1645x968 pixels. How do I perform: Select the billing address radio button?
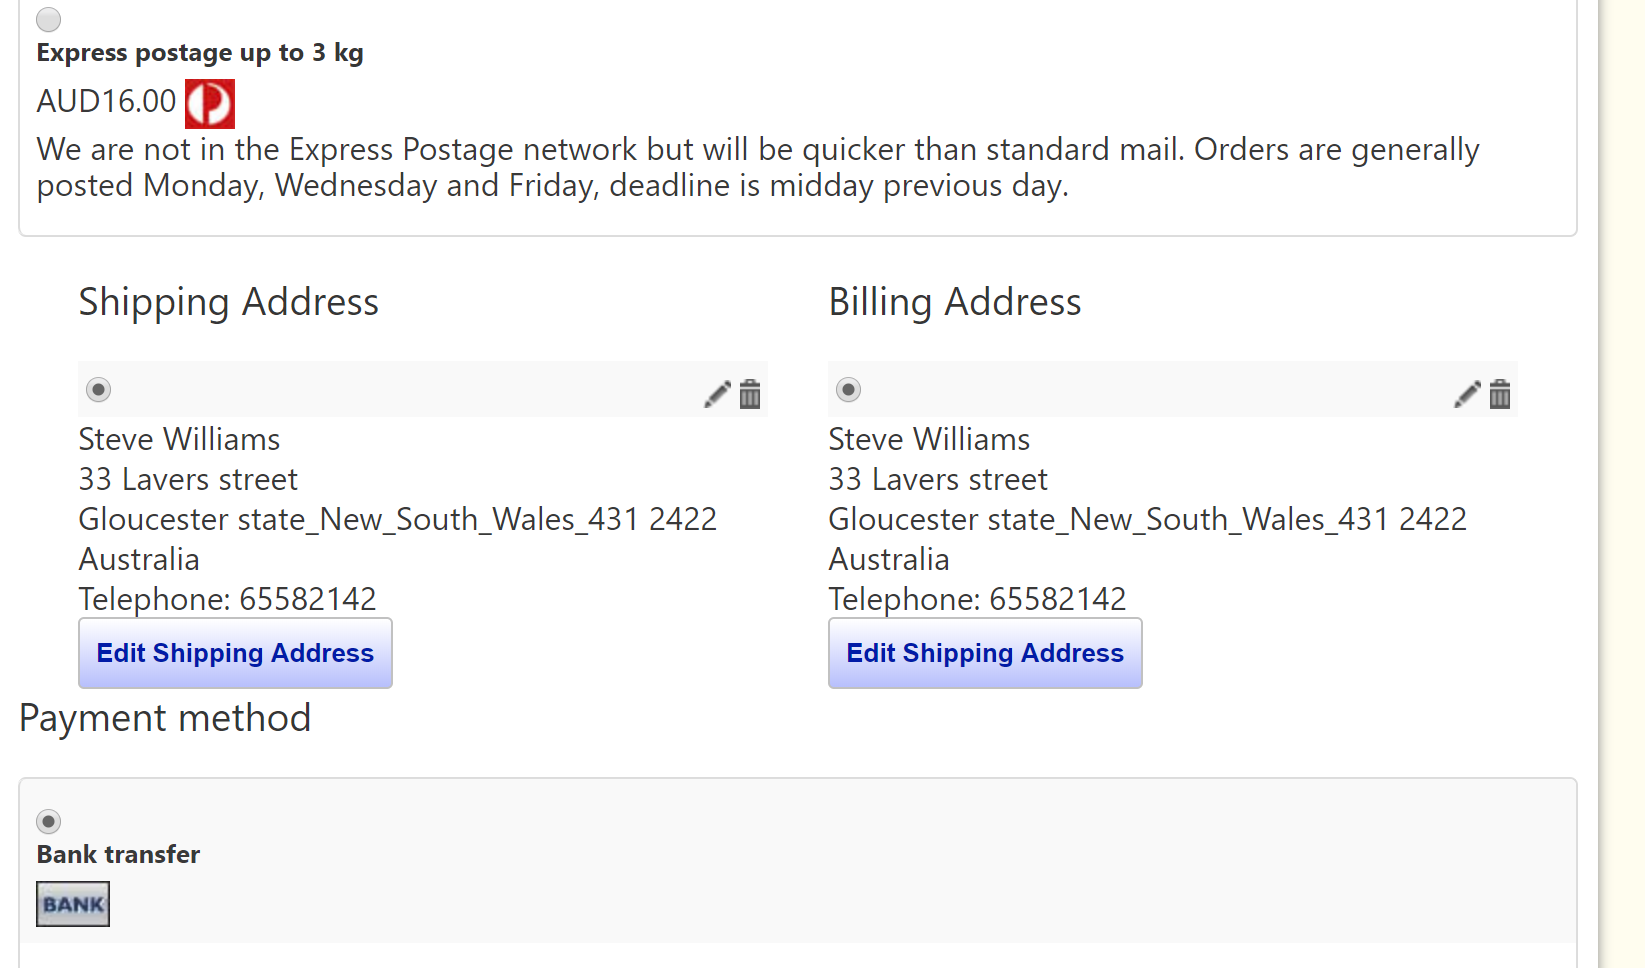pyautogui.click(x=848, y=389)
